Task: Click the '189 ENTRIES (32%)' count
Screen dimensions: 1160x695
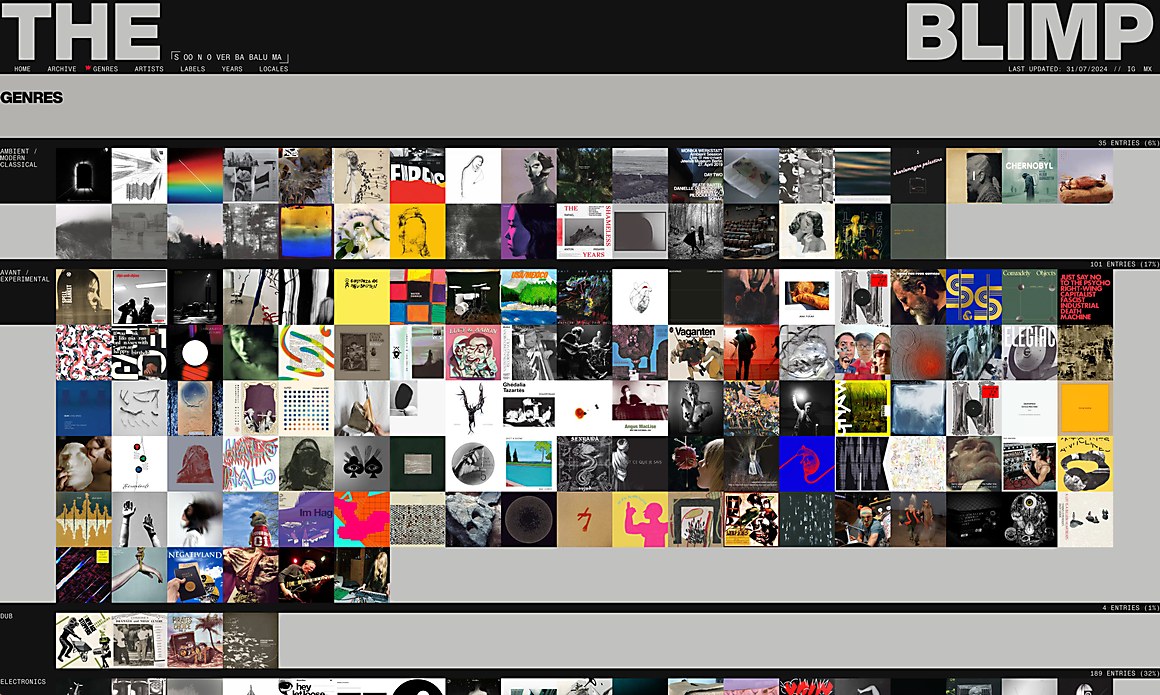Action: 1124,674
